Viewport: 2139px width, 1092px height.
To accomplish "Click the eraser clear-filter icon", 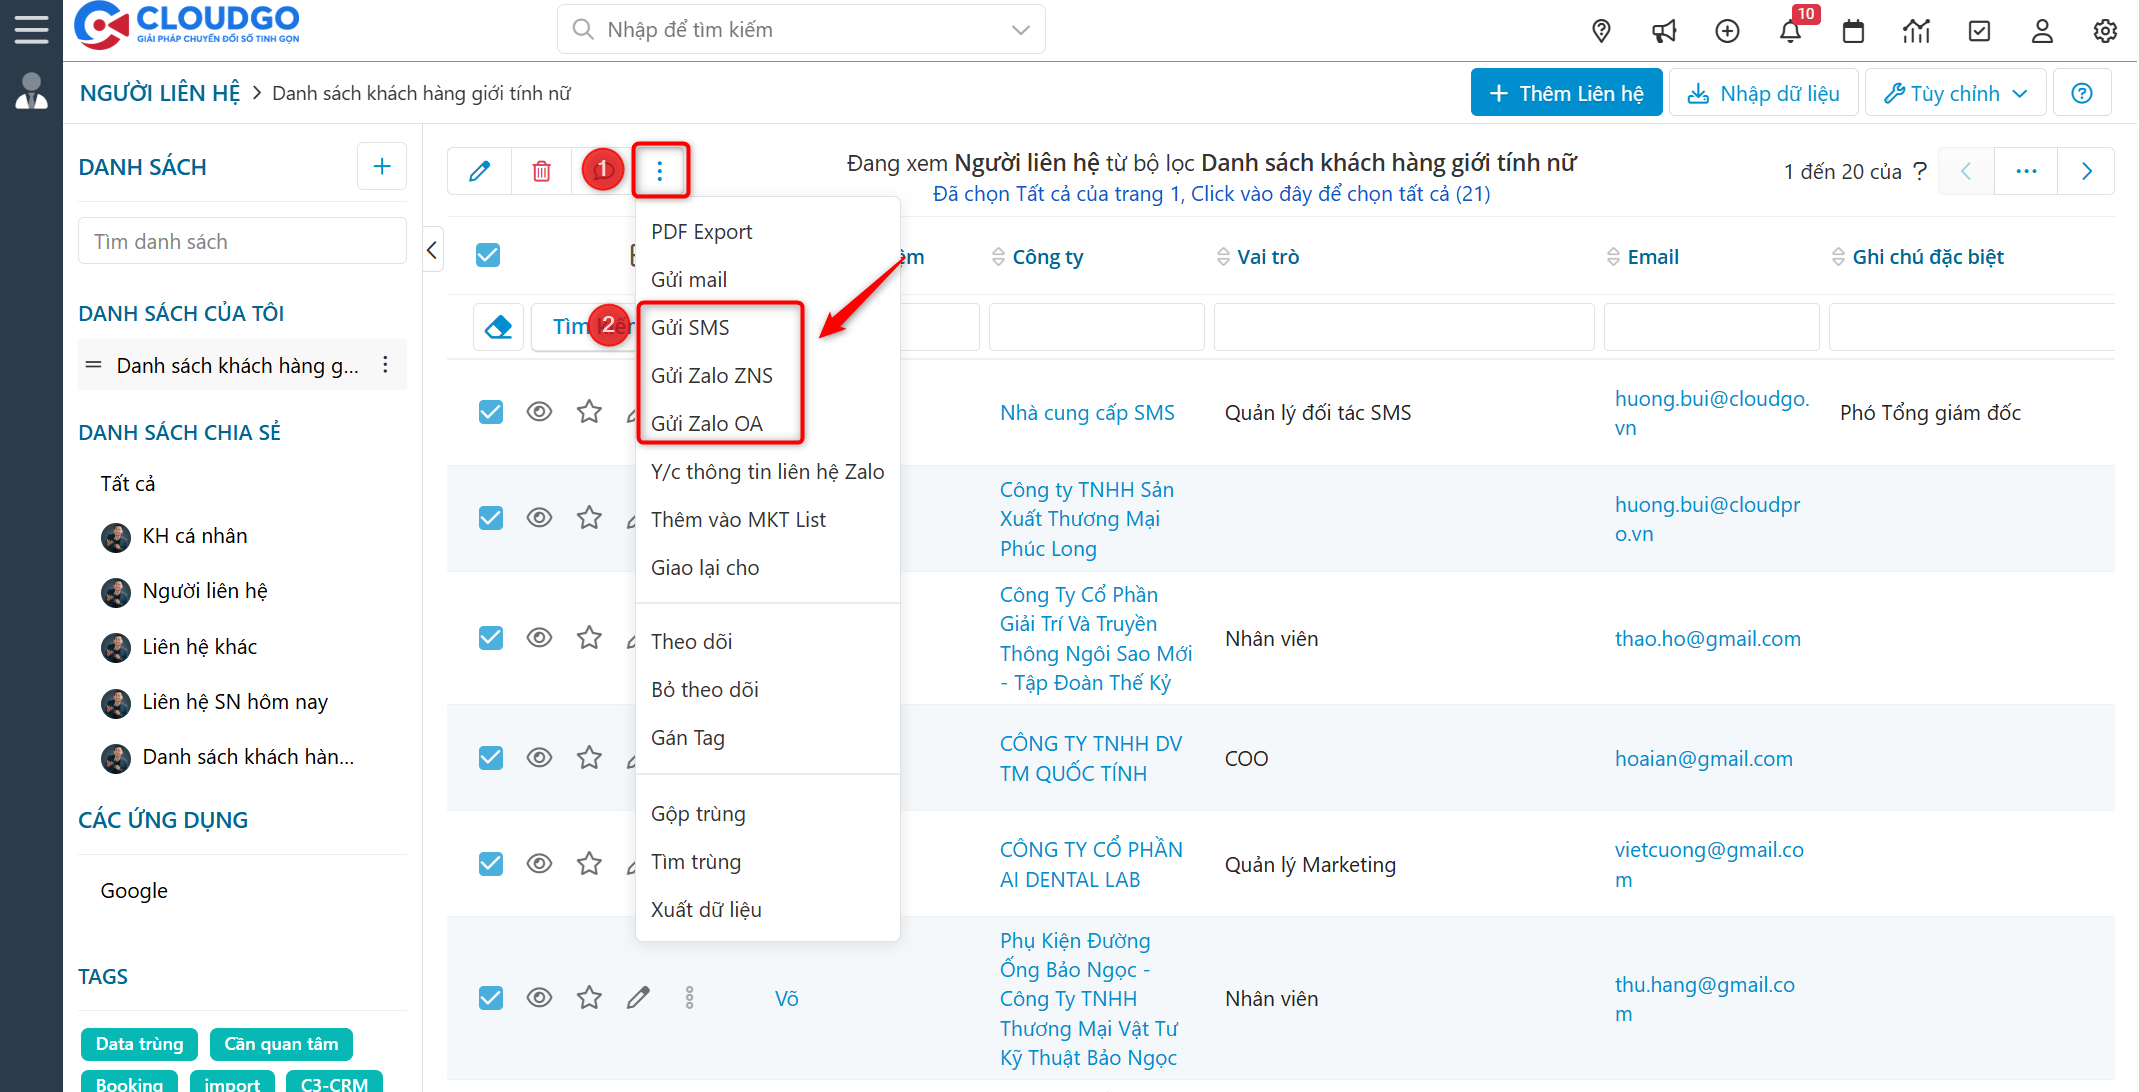I will 498,327.
